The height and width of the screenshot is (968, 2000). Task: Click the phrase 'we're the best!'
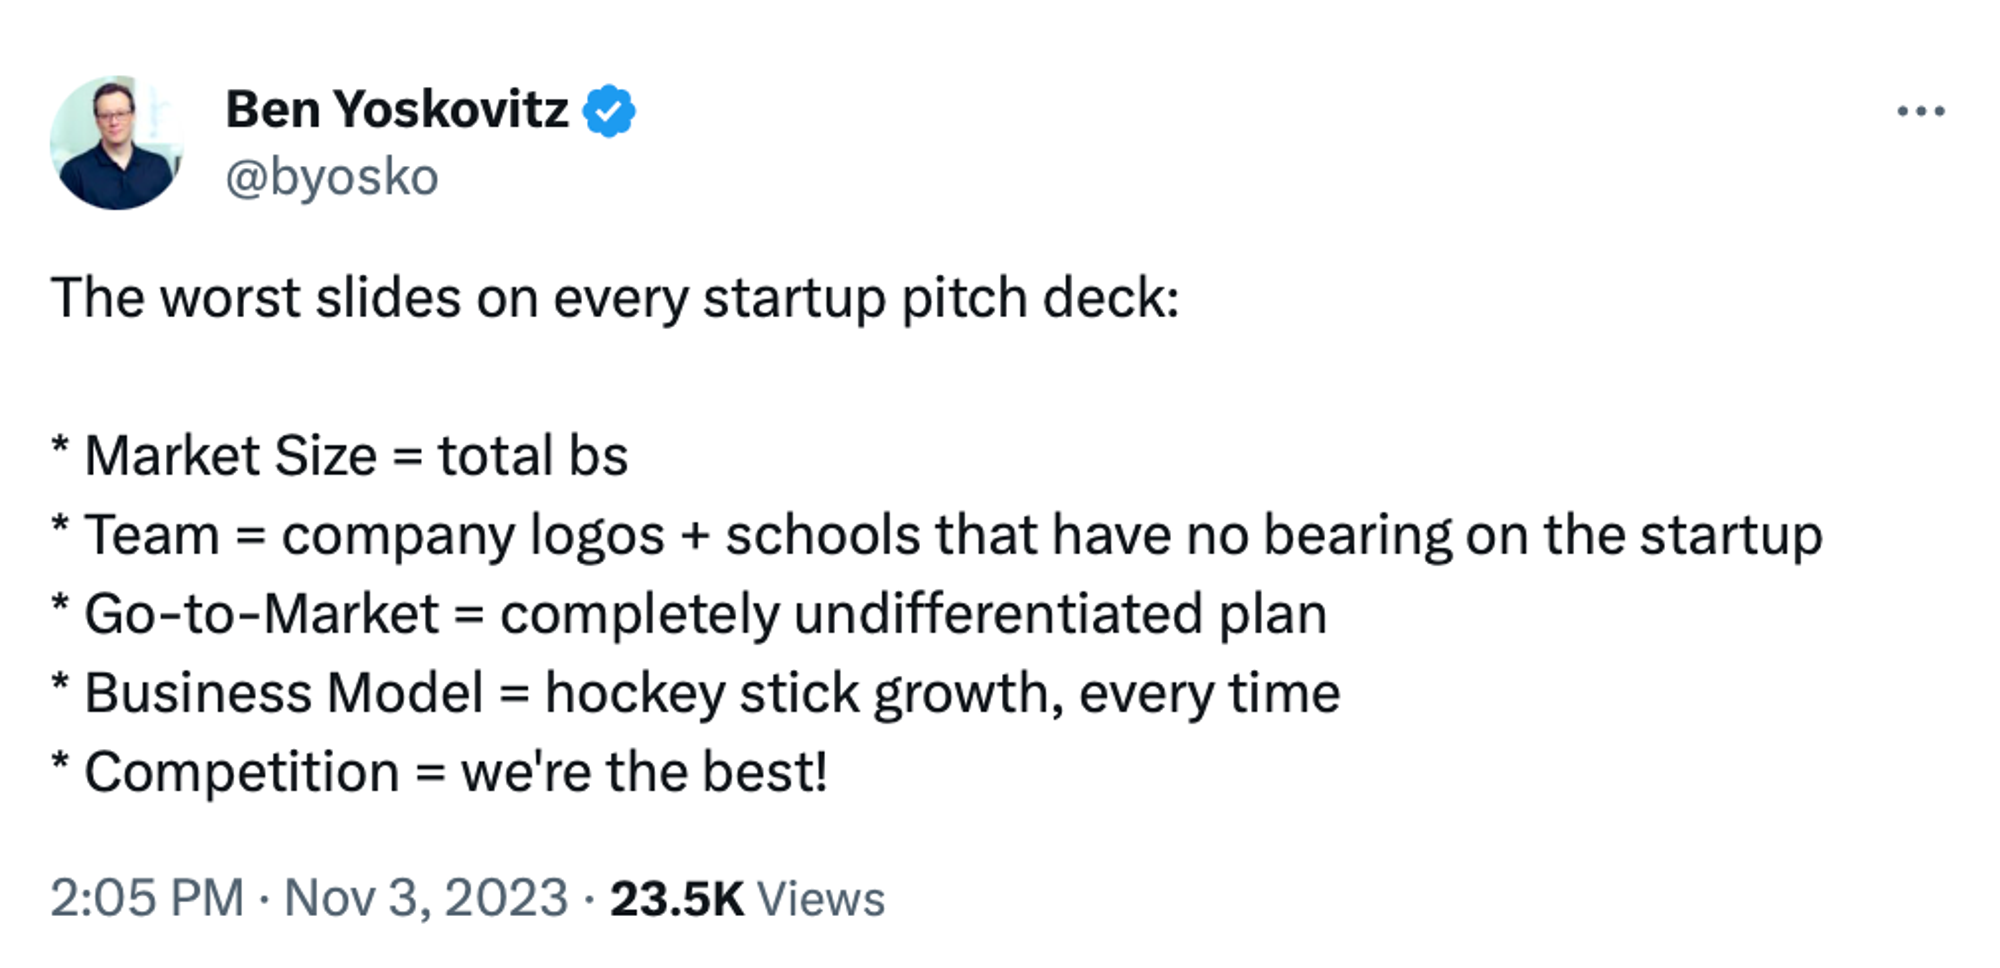[x=644, y=772]
